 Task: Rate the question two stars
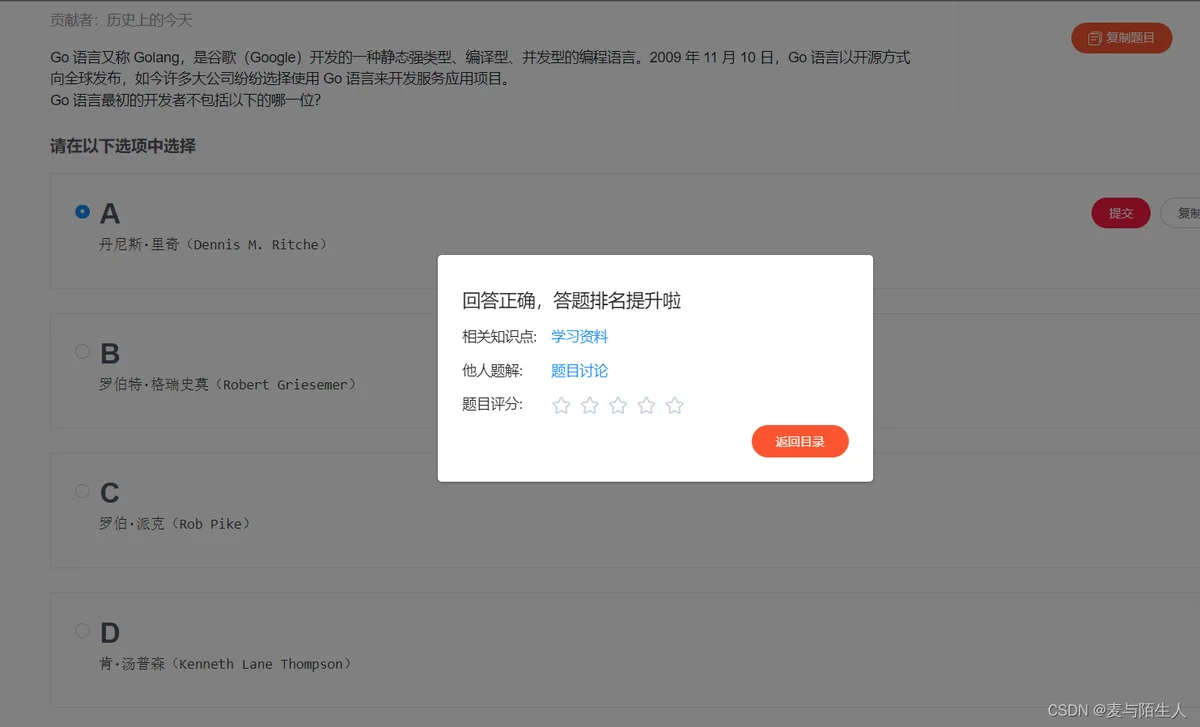coord(590,405)
